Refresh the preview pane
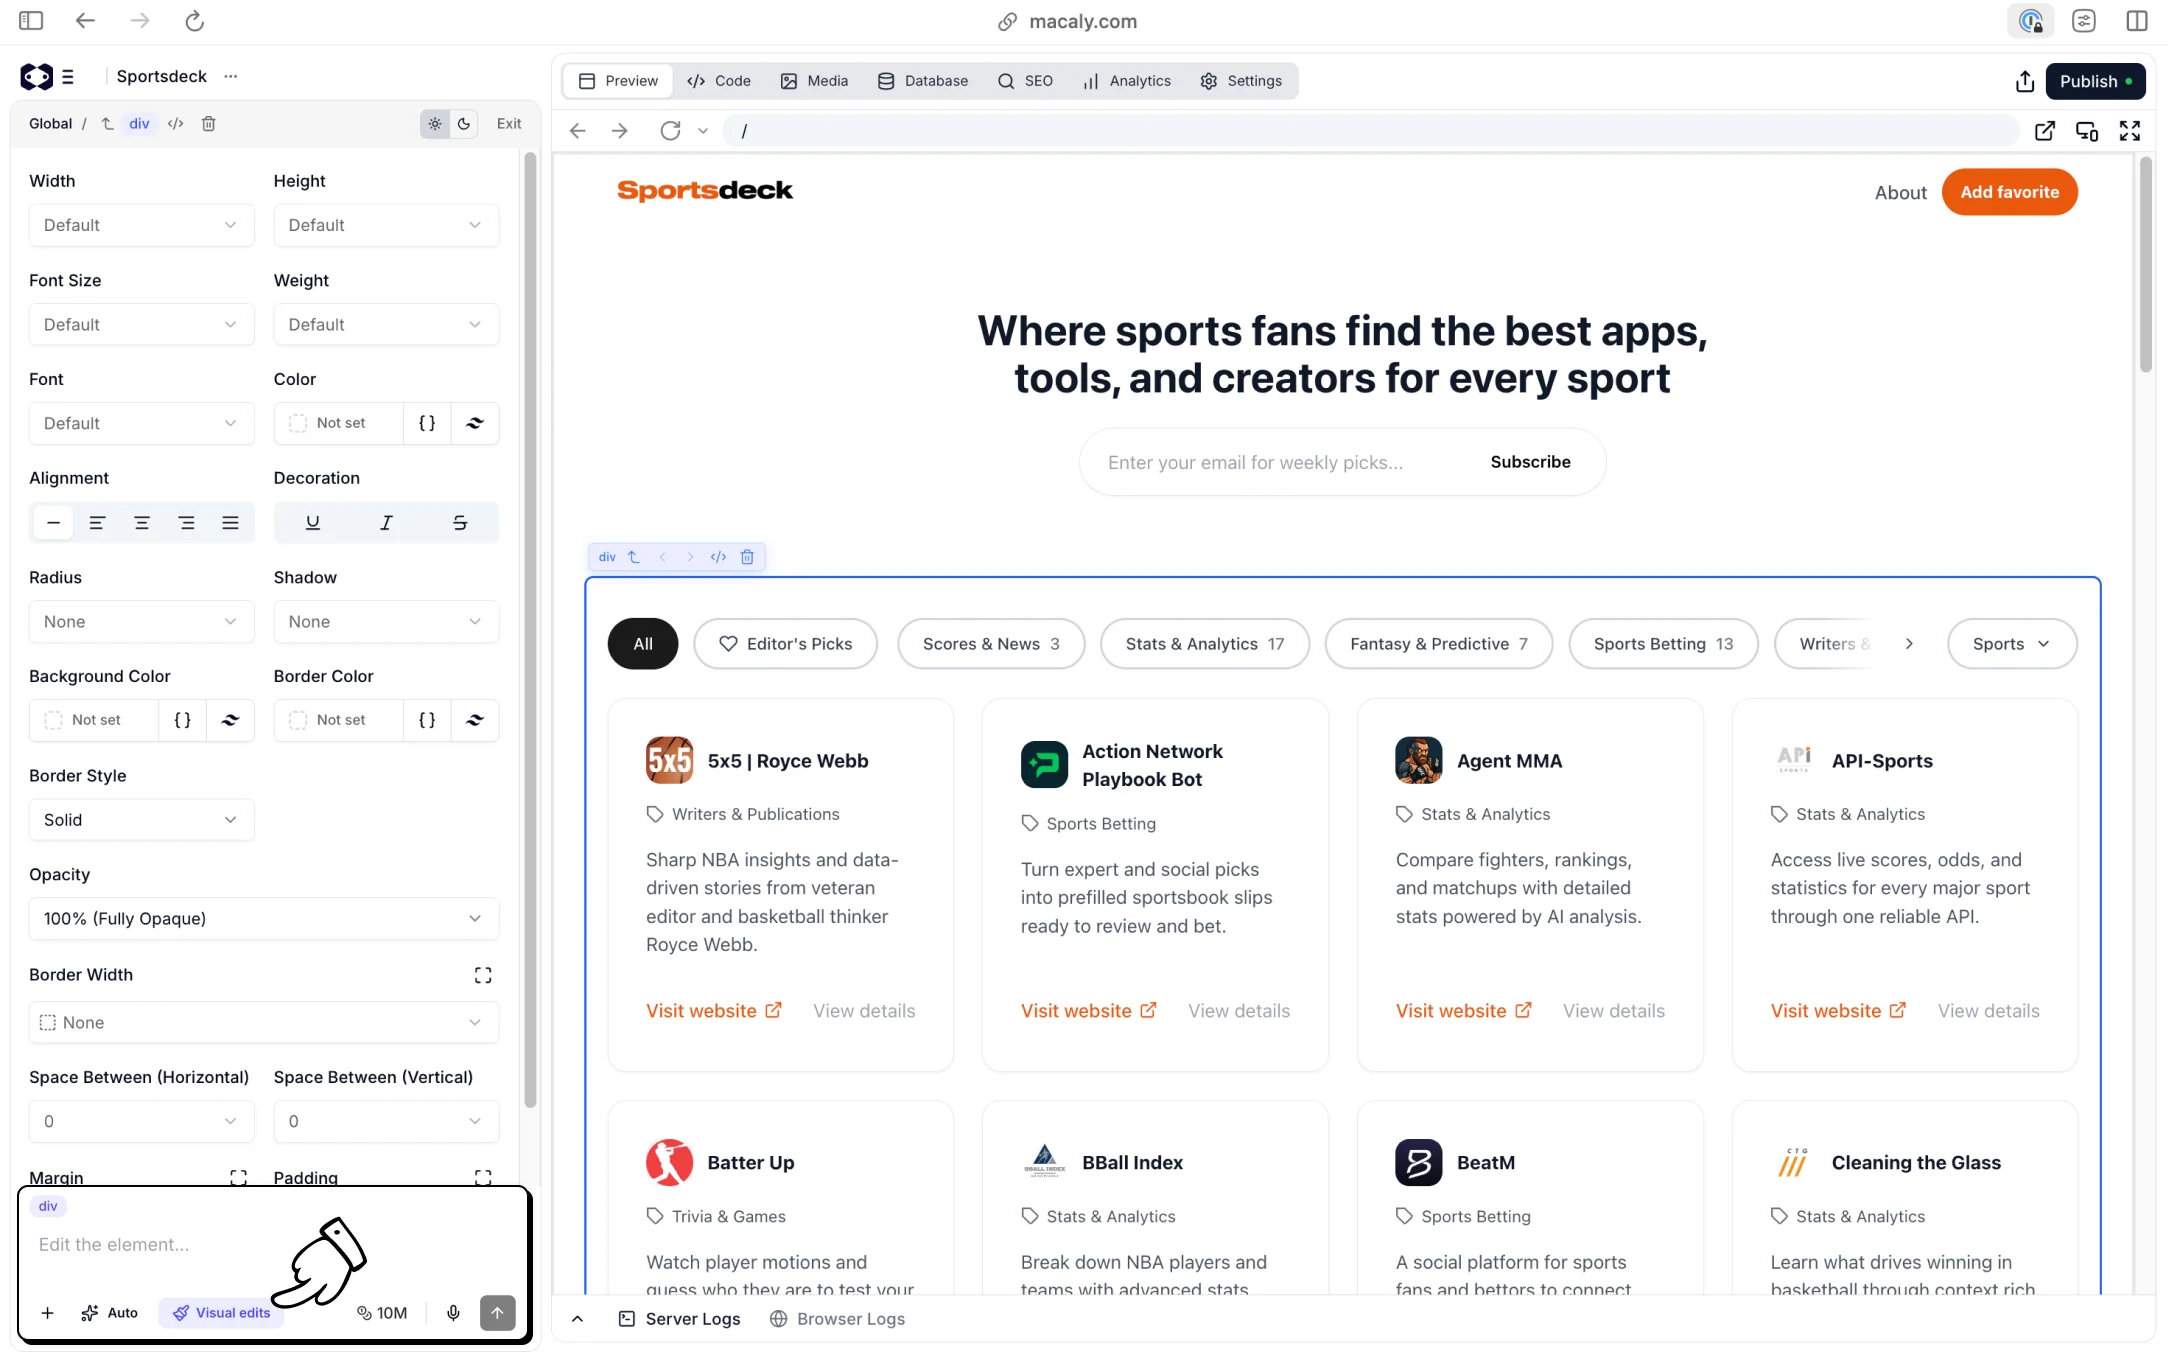The image size is (2168, 1356). pos(670,131)
